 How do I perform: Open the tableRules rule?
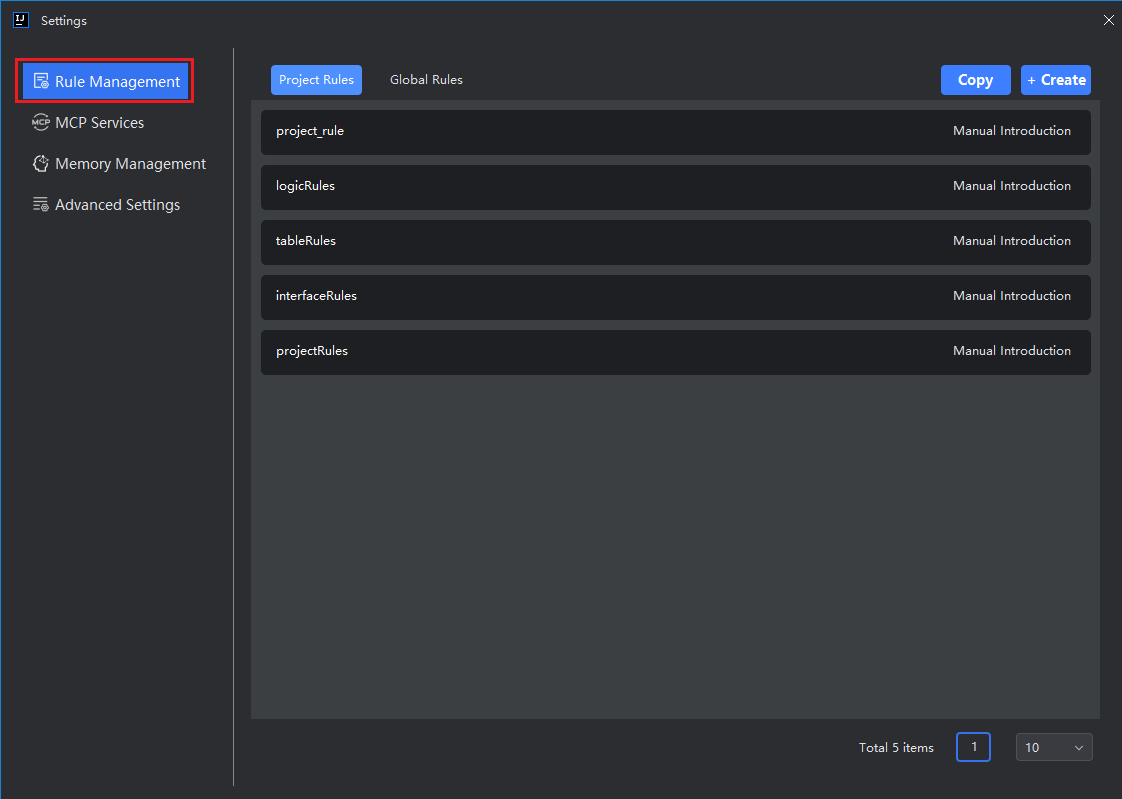point(306,241)
